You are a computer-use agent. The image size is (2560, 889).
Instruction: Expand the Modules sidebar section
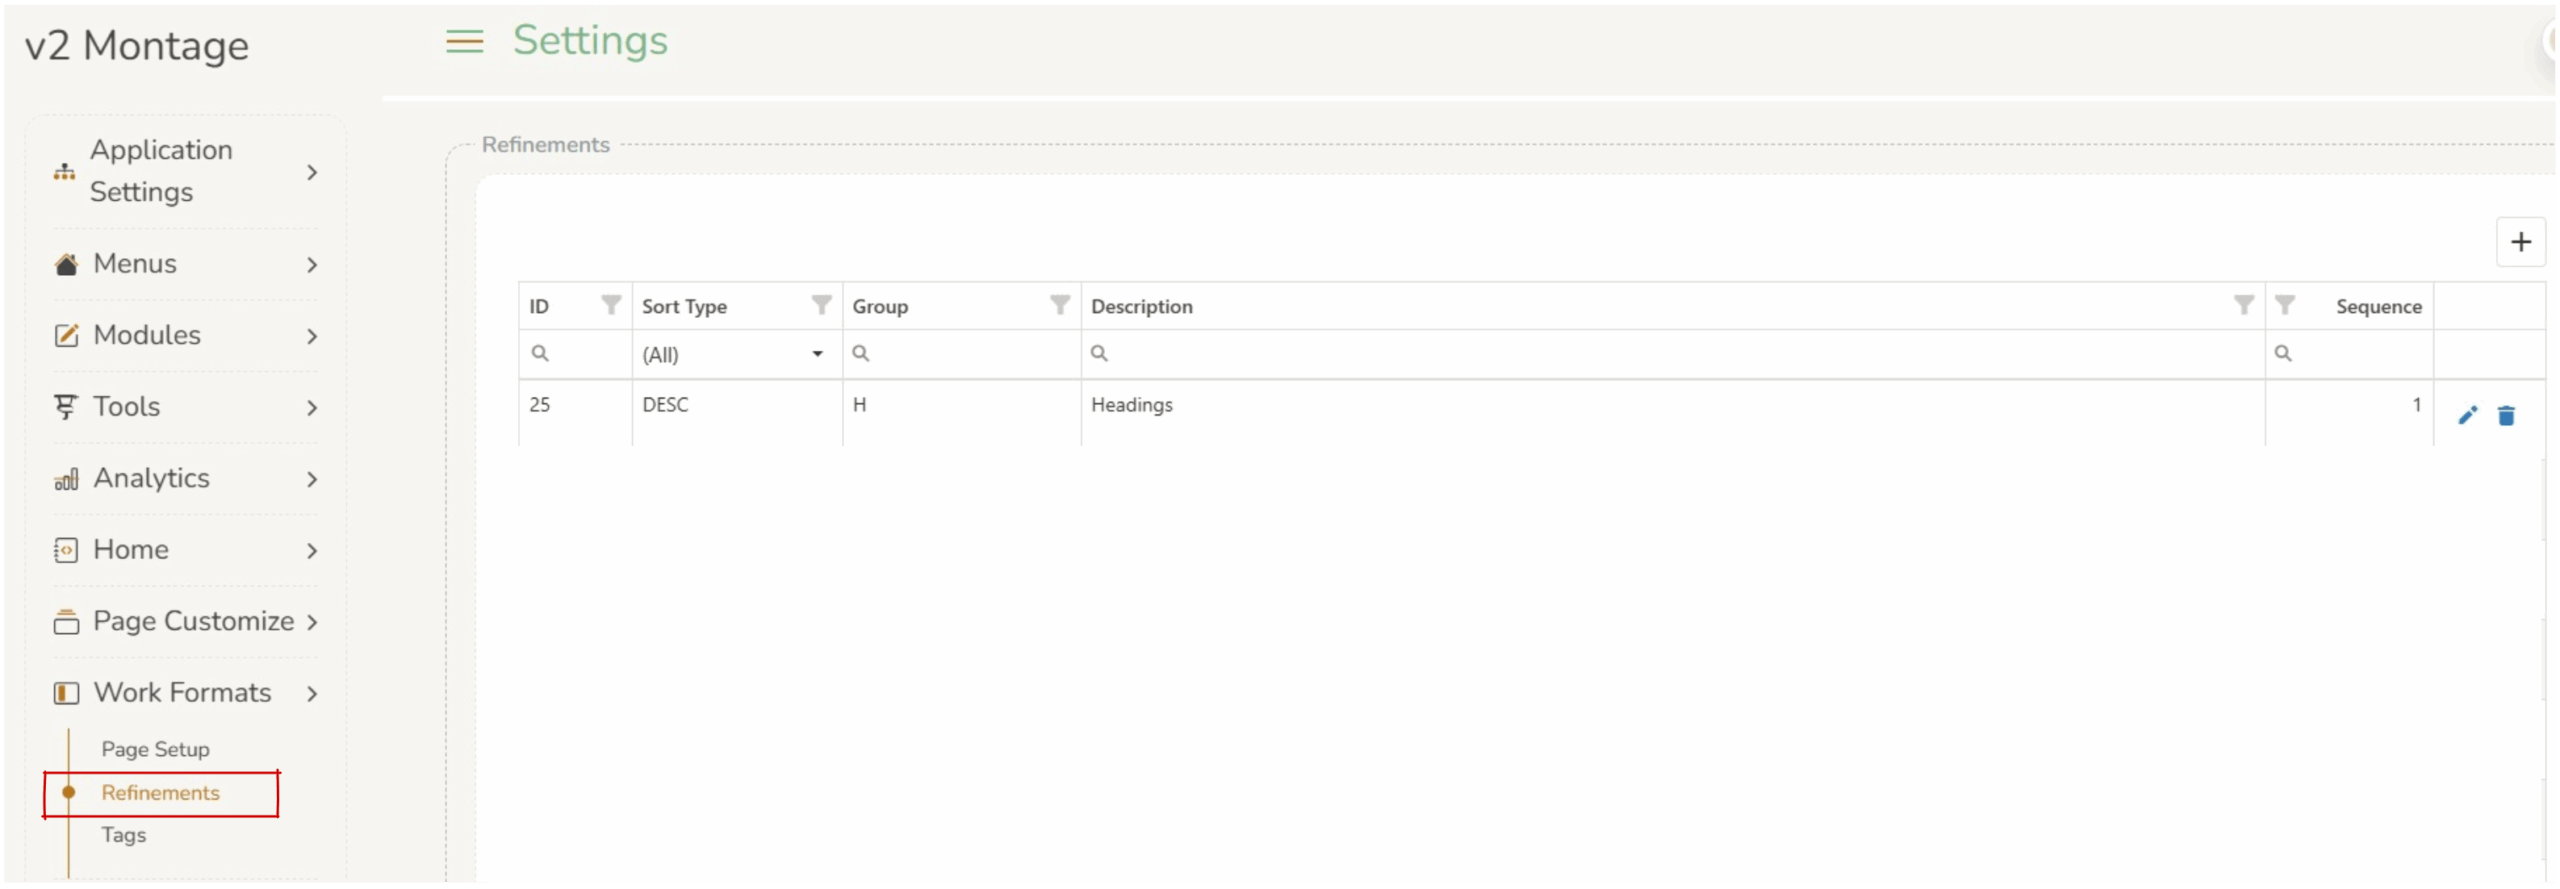(185, 335)
